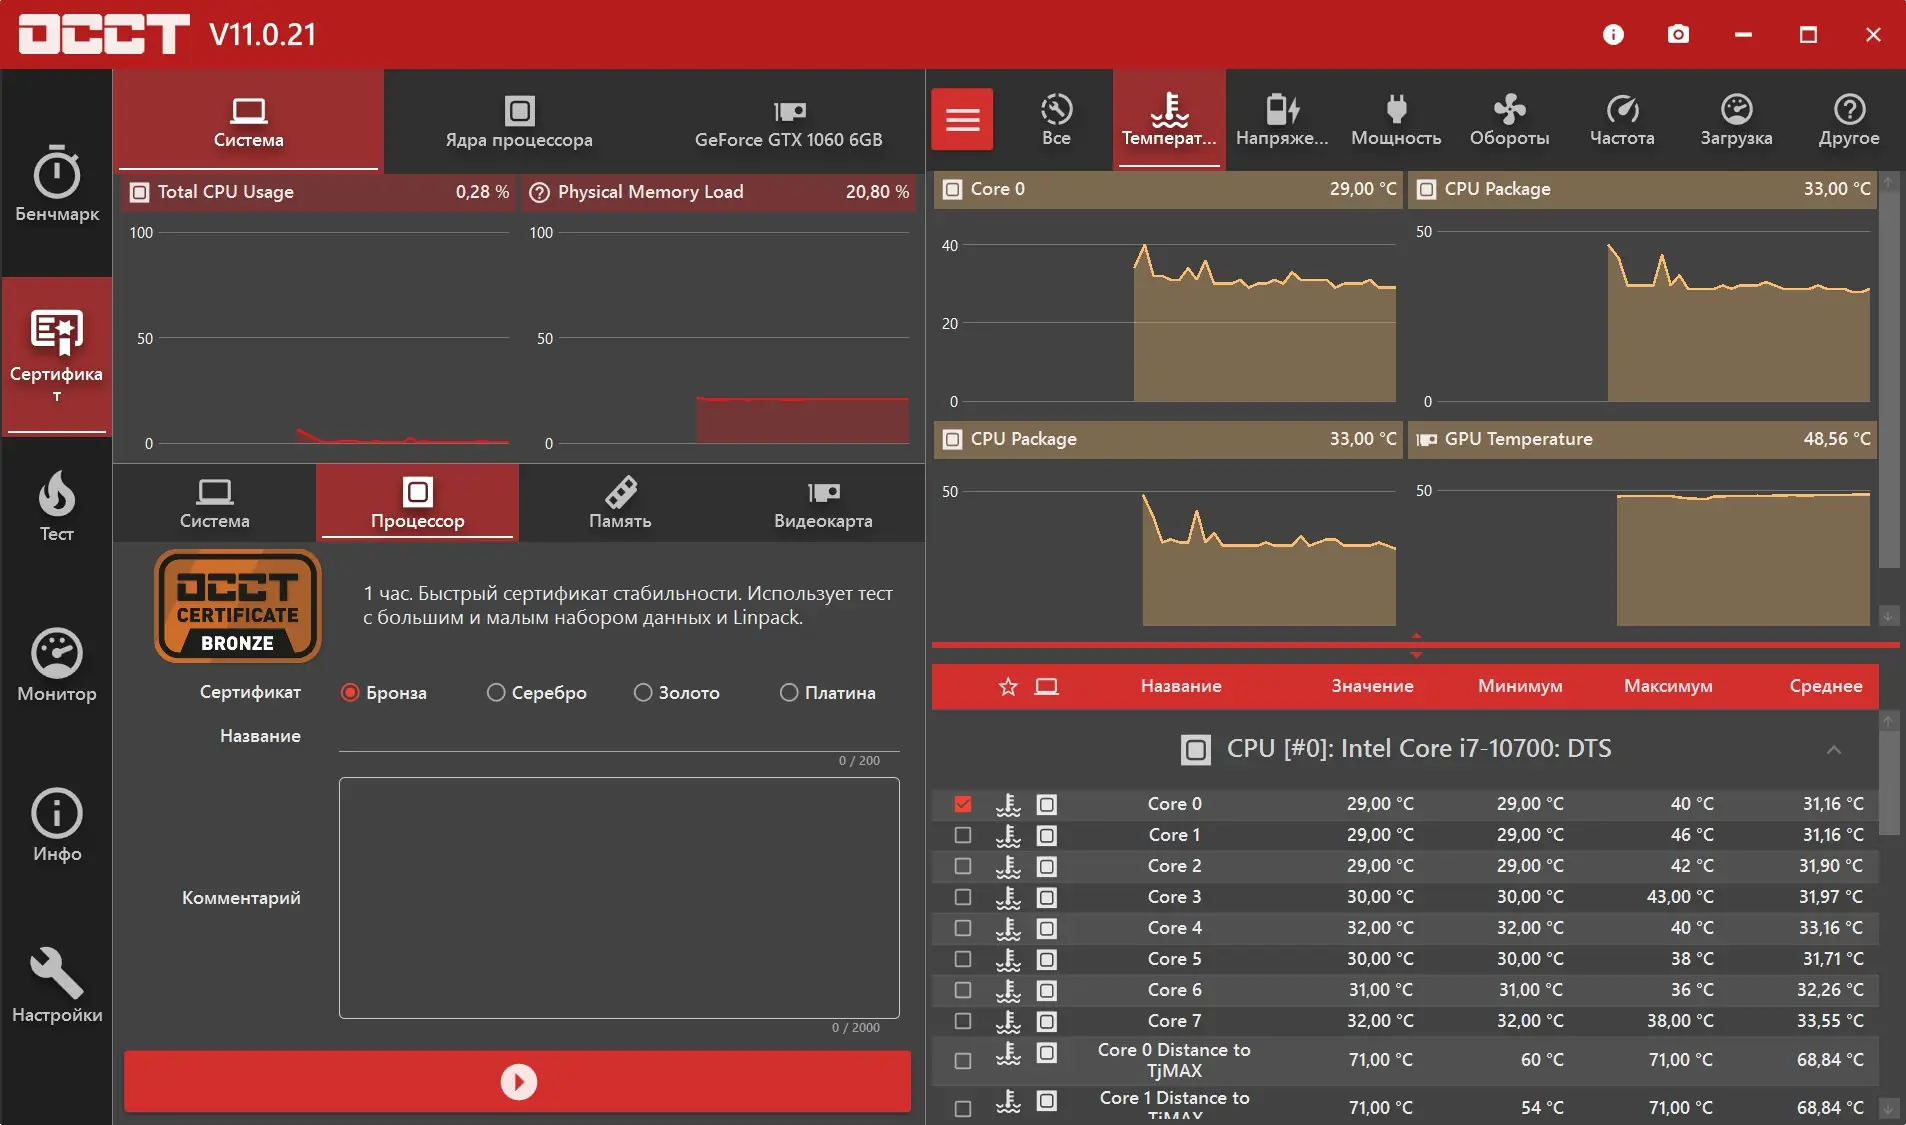Select the Золото certificate radio
The height and width of the screenshot is (1125, 1906).
pos(643,693)
